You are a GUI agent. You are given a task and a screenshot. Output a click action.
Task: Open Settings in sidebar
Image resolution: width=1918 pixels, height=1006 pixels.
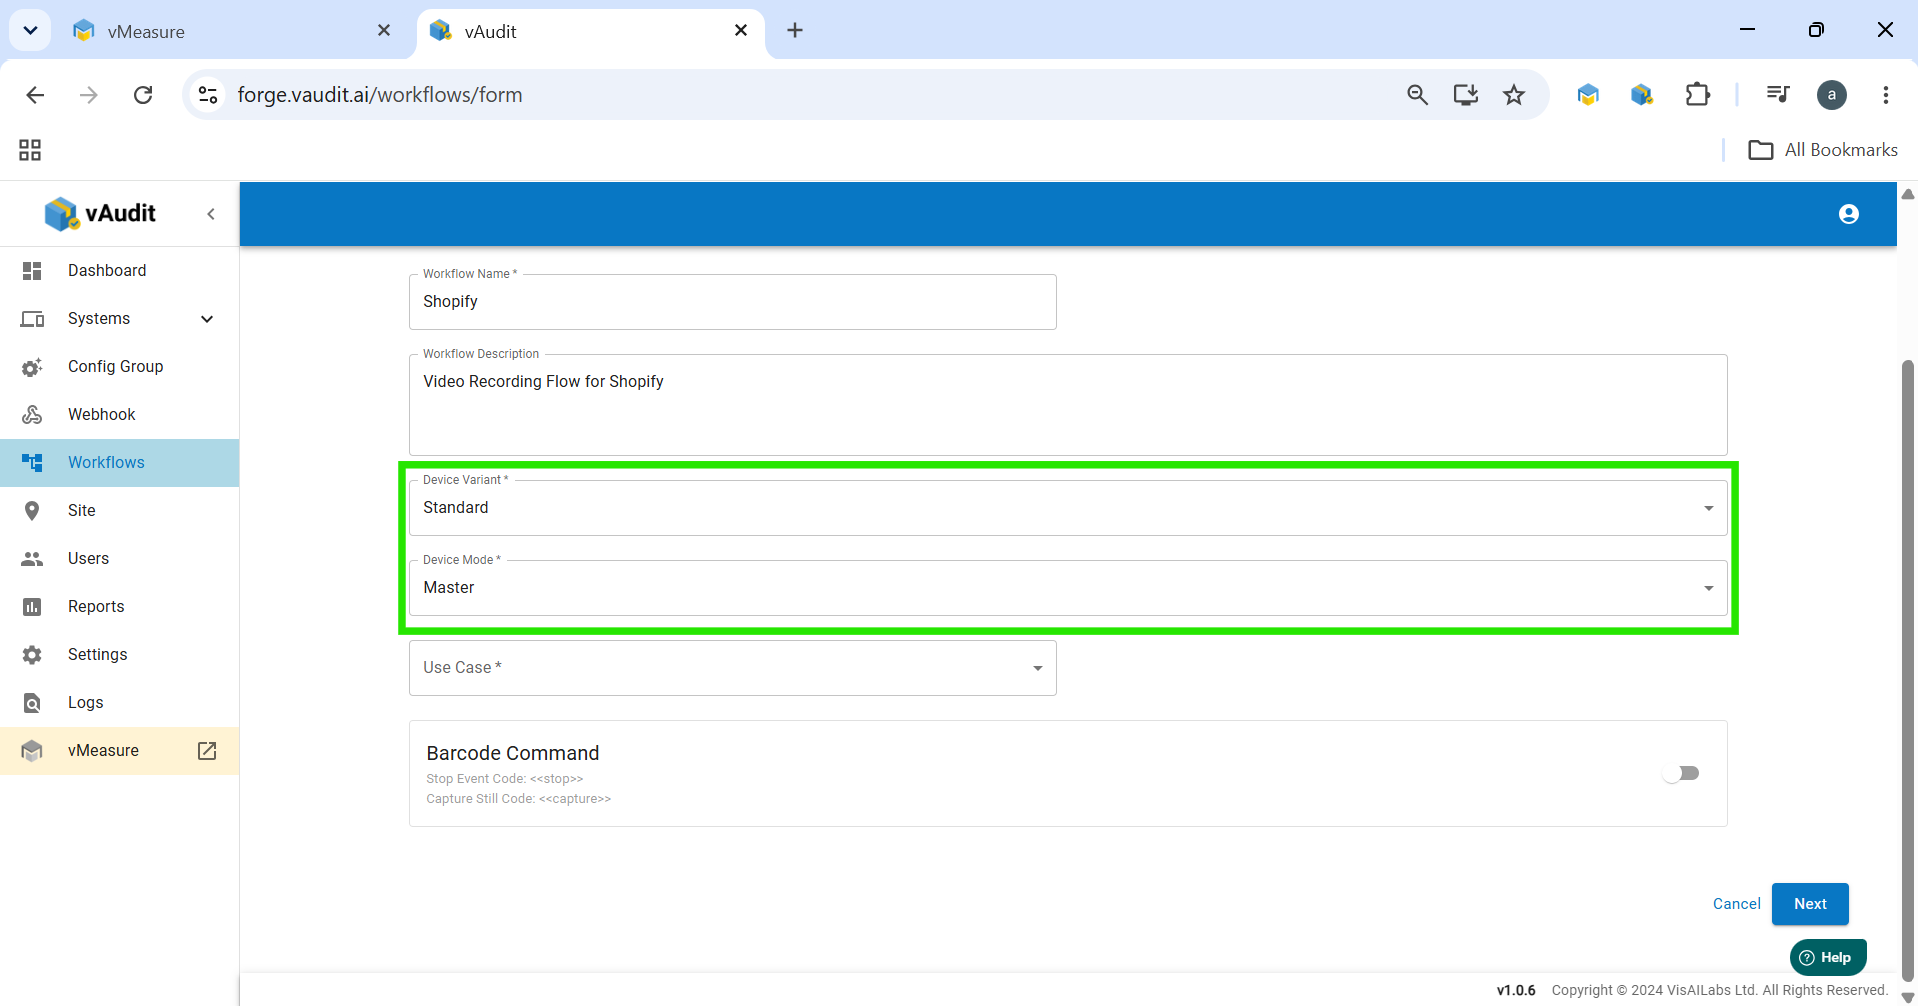click(97, 654)
